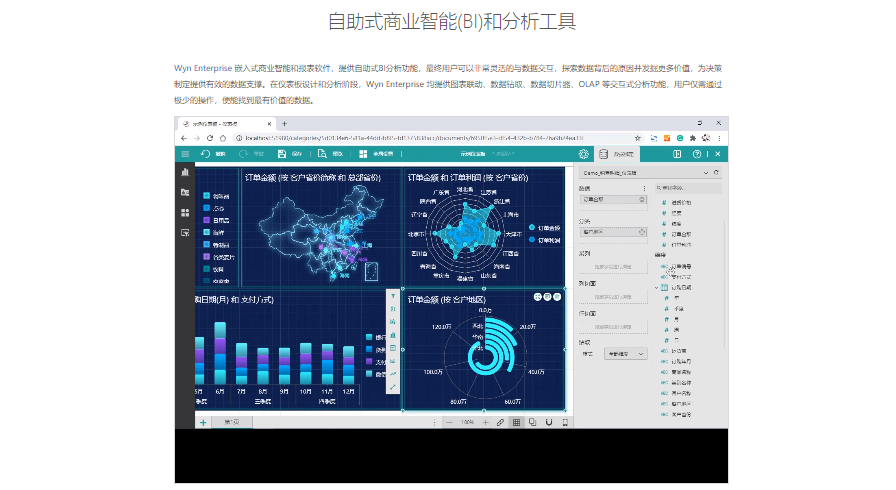Open the Wyn Enterprise link in the paragraph
Screen dimensions: 896x490
pyautogui.click(x=203, y=68)
